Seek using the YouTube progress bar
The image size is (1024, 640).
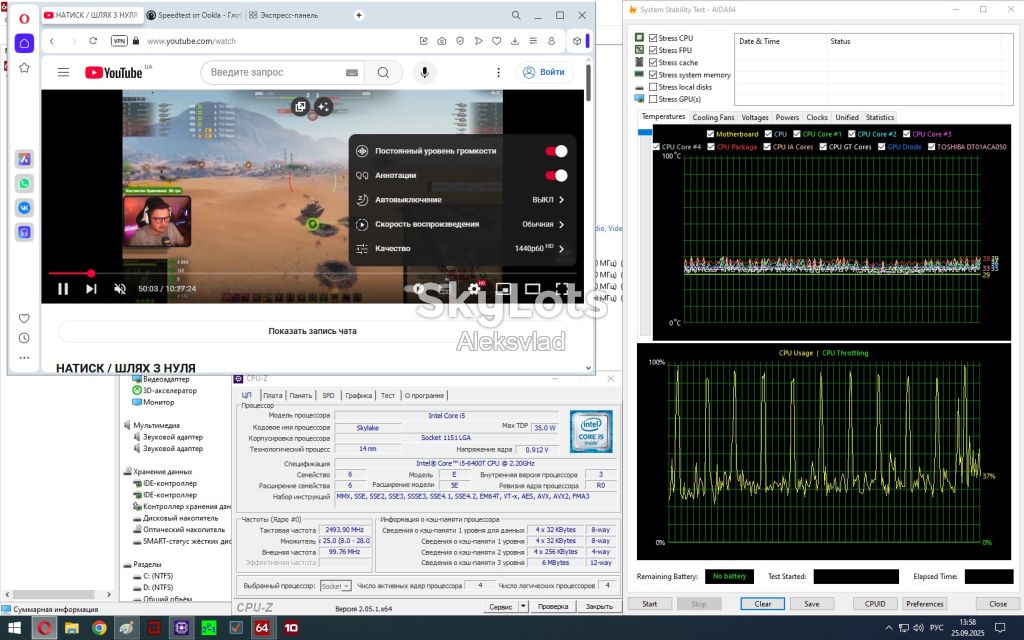pyautogui.click(x=312, y=273)
